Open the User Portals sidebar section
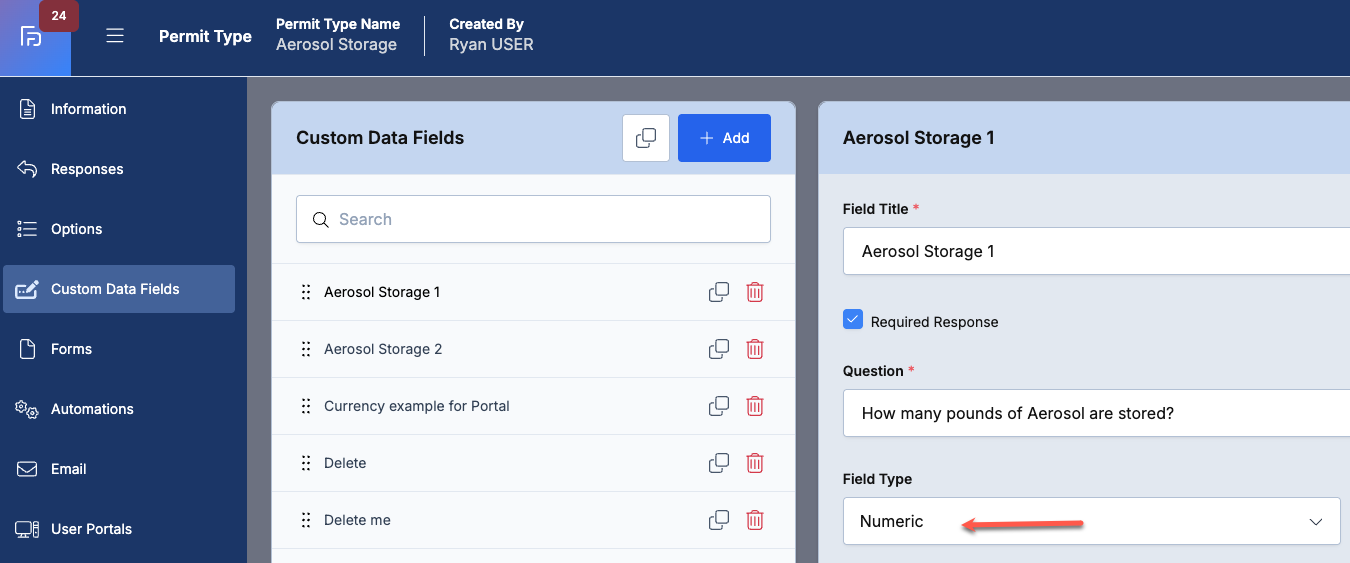The width and height of the screenshot is (1350, 563). (118, 529)
